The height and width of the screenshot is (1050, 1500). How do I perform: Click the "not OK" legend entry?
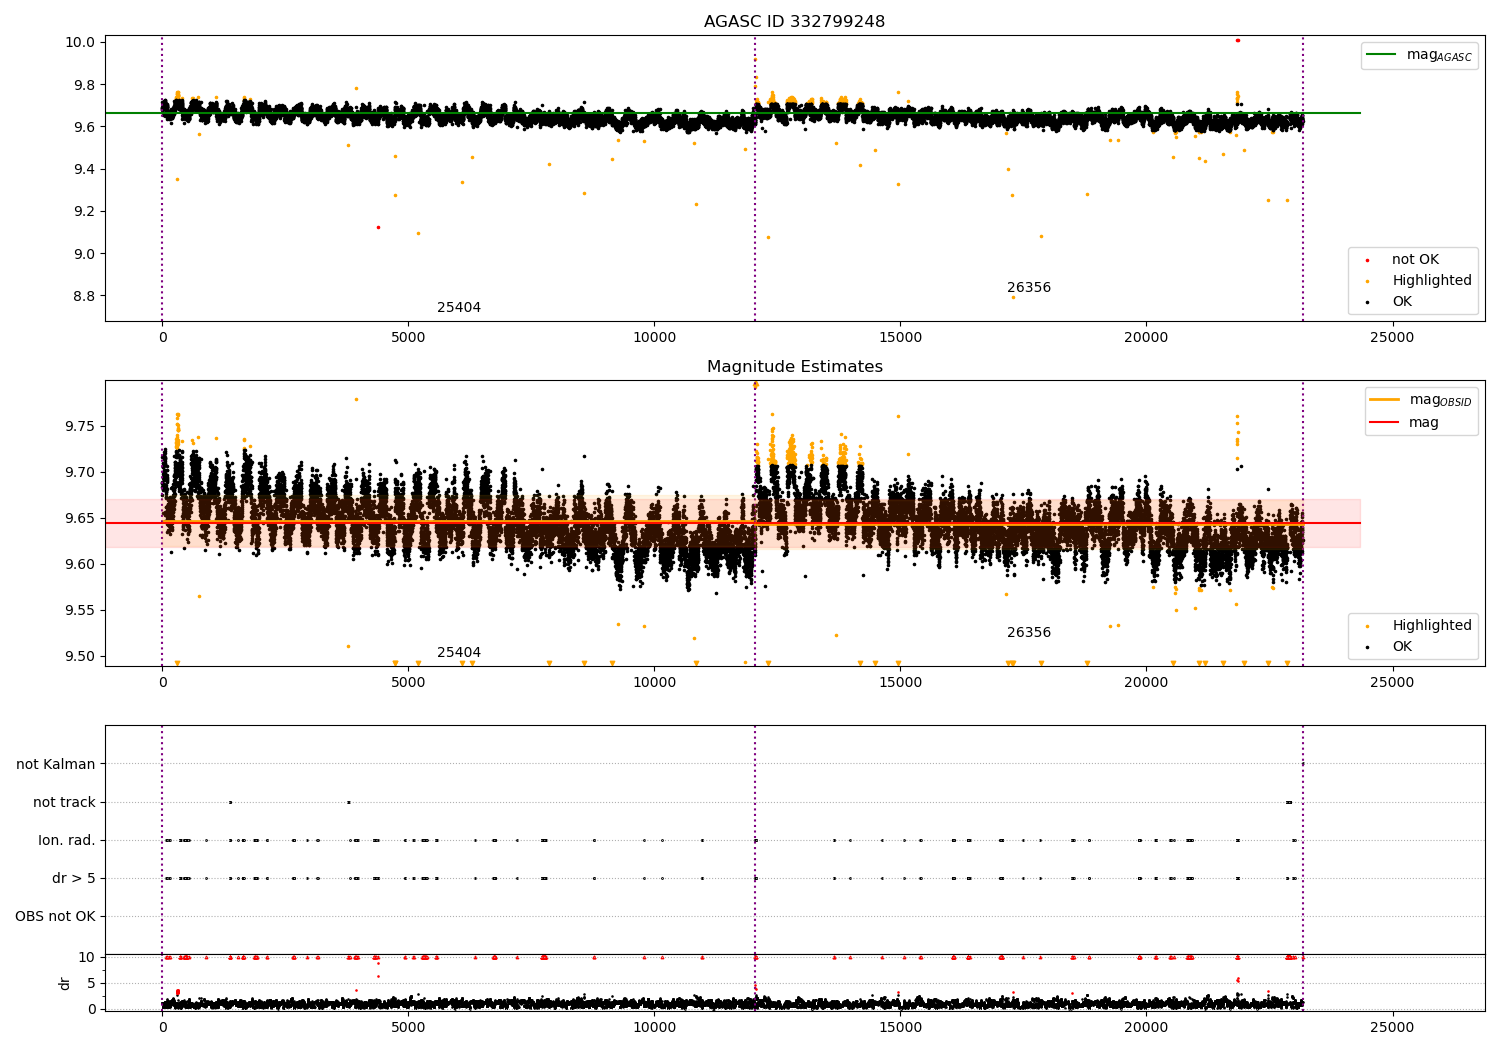coord(1415,260)
